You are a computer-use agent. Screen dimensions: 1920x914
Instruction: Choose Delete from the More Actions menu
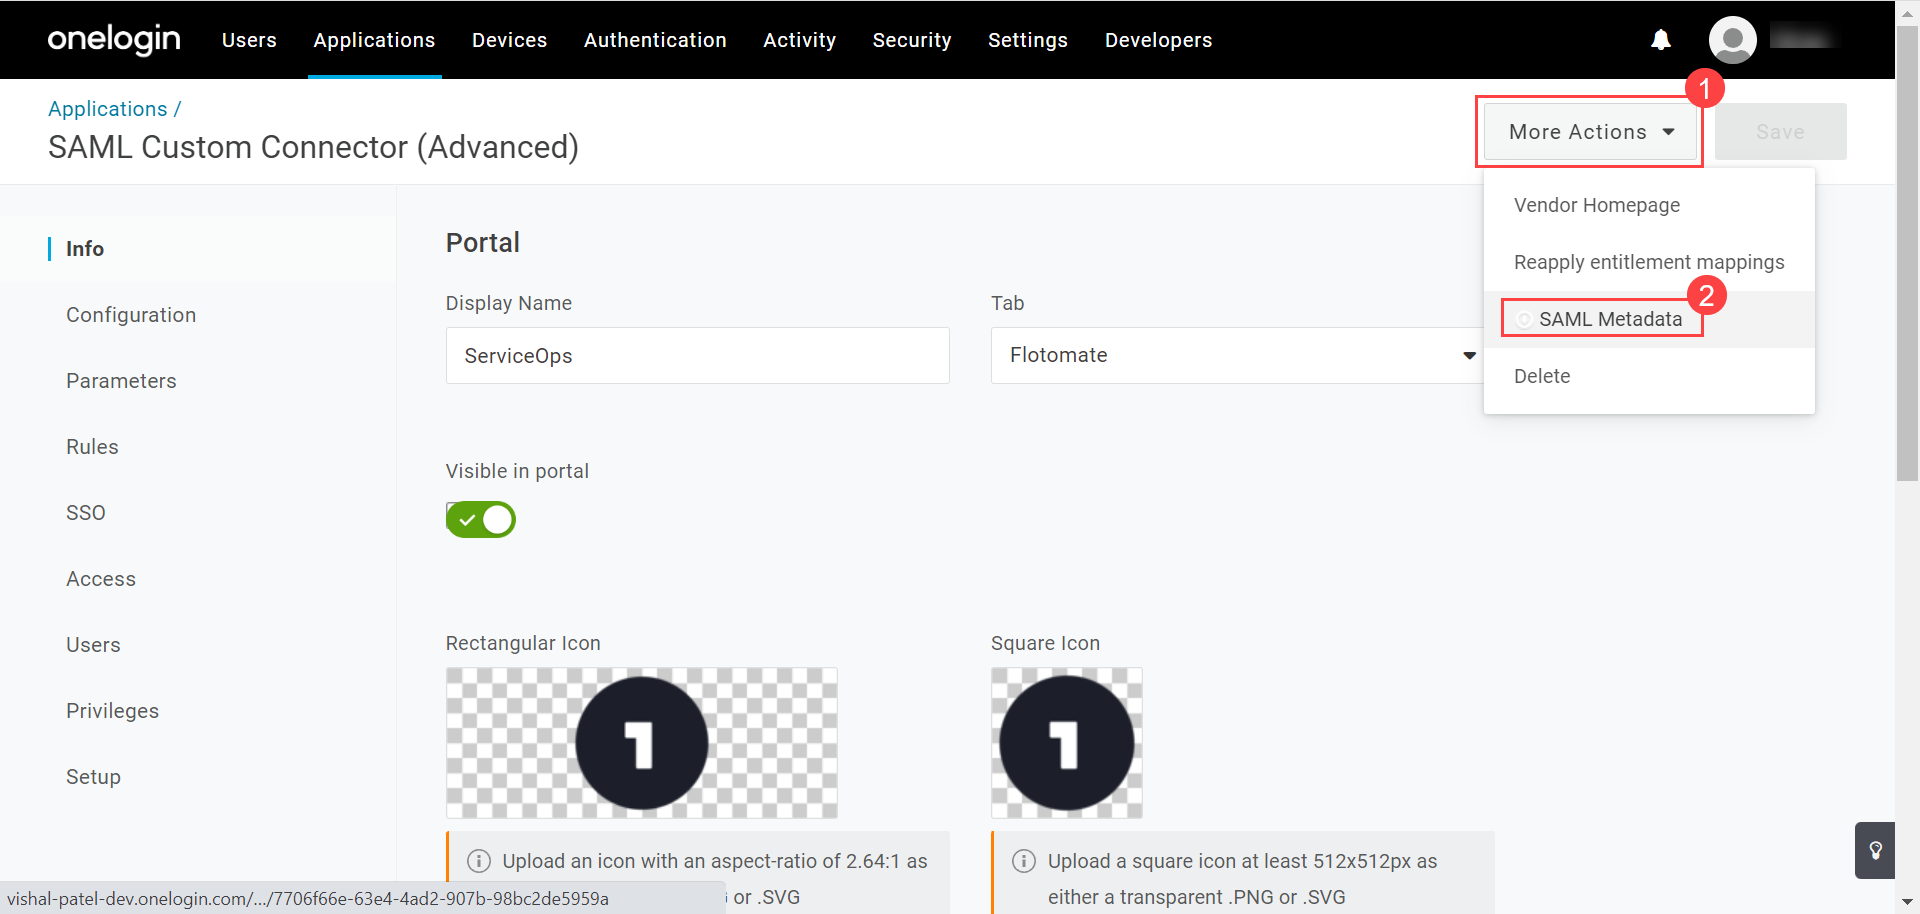[x=1542, y=376]
